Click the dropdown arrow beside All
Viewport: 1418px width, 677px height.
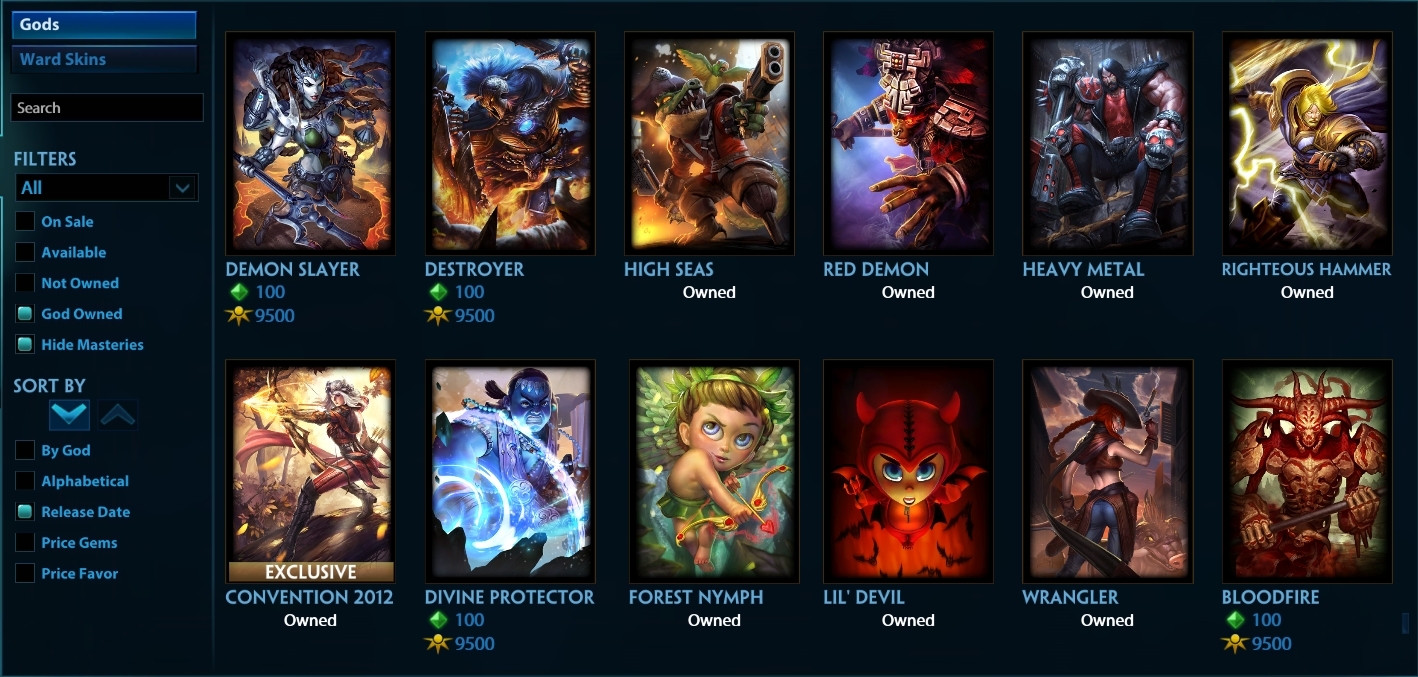click(x=183, y=188)
